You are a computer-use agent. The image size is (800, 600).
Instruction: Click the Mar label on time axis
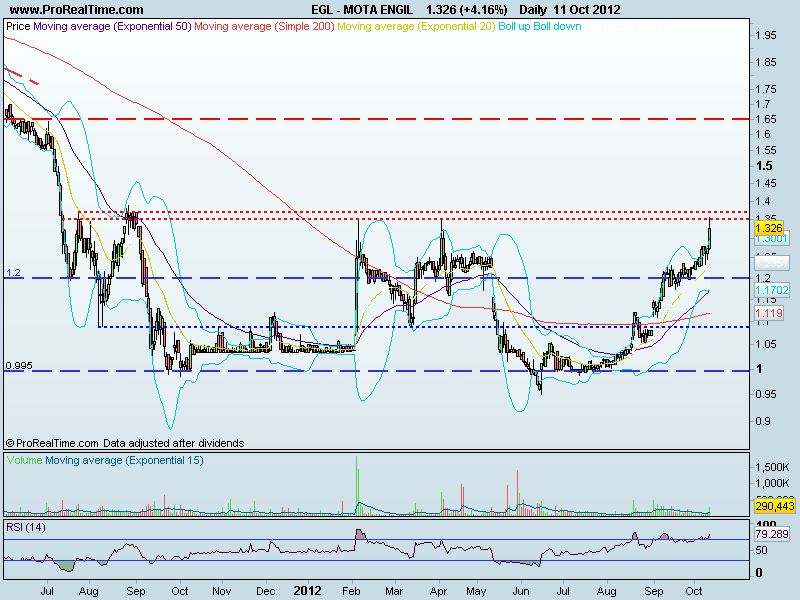click(393, 591)
